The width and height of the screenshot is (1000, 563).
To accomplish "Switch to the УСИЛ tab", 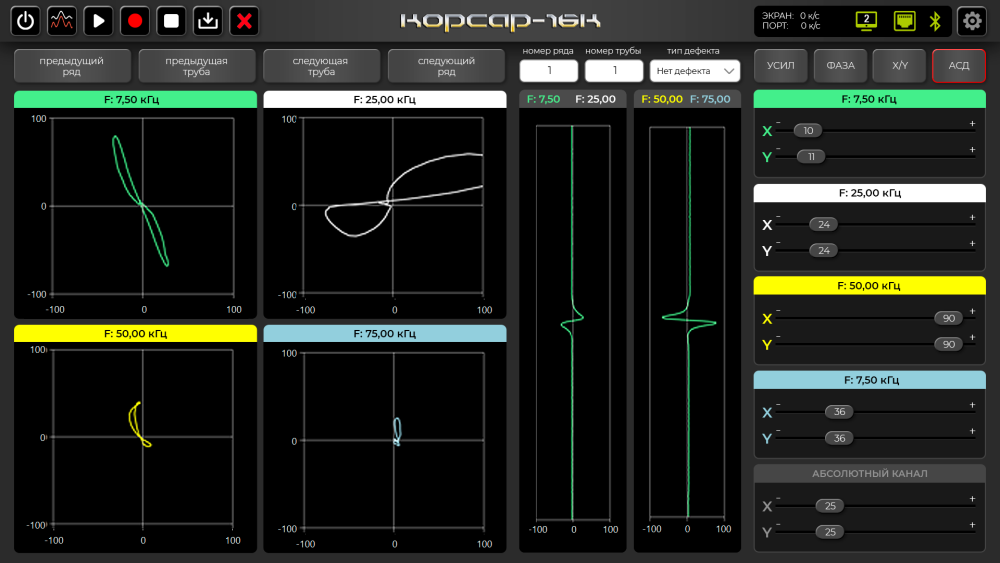I will click(x=781, y=66).
